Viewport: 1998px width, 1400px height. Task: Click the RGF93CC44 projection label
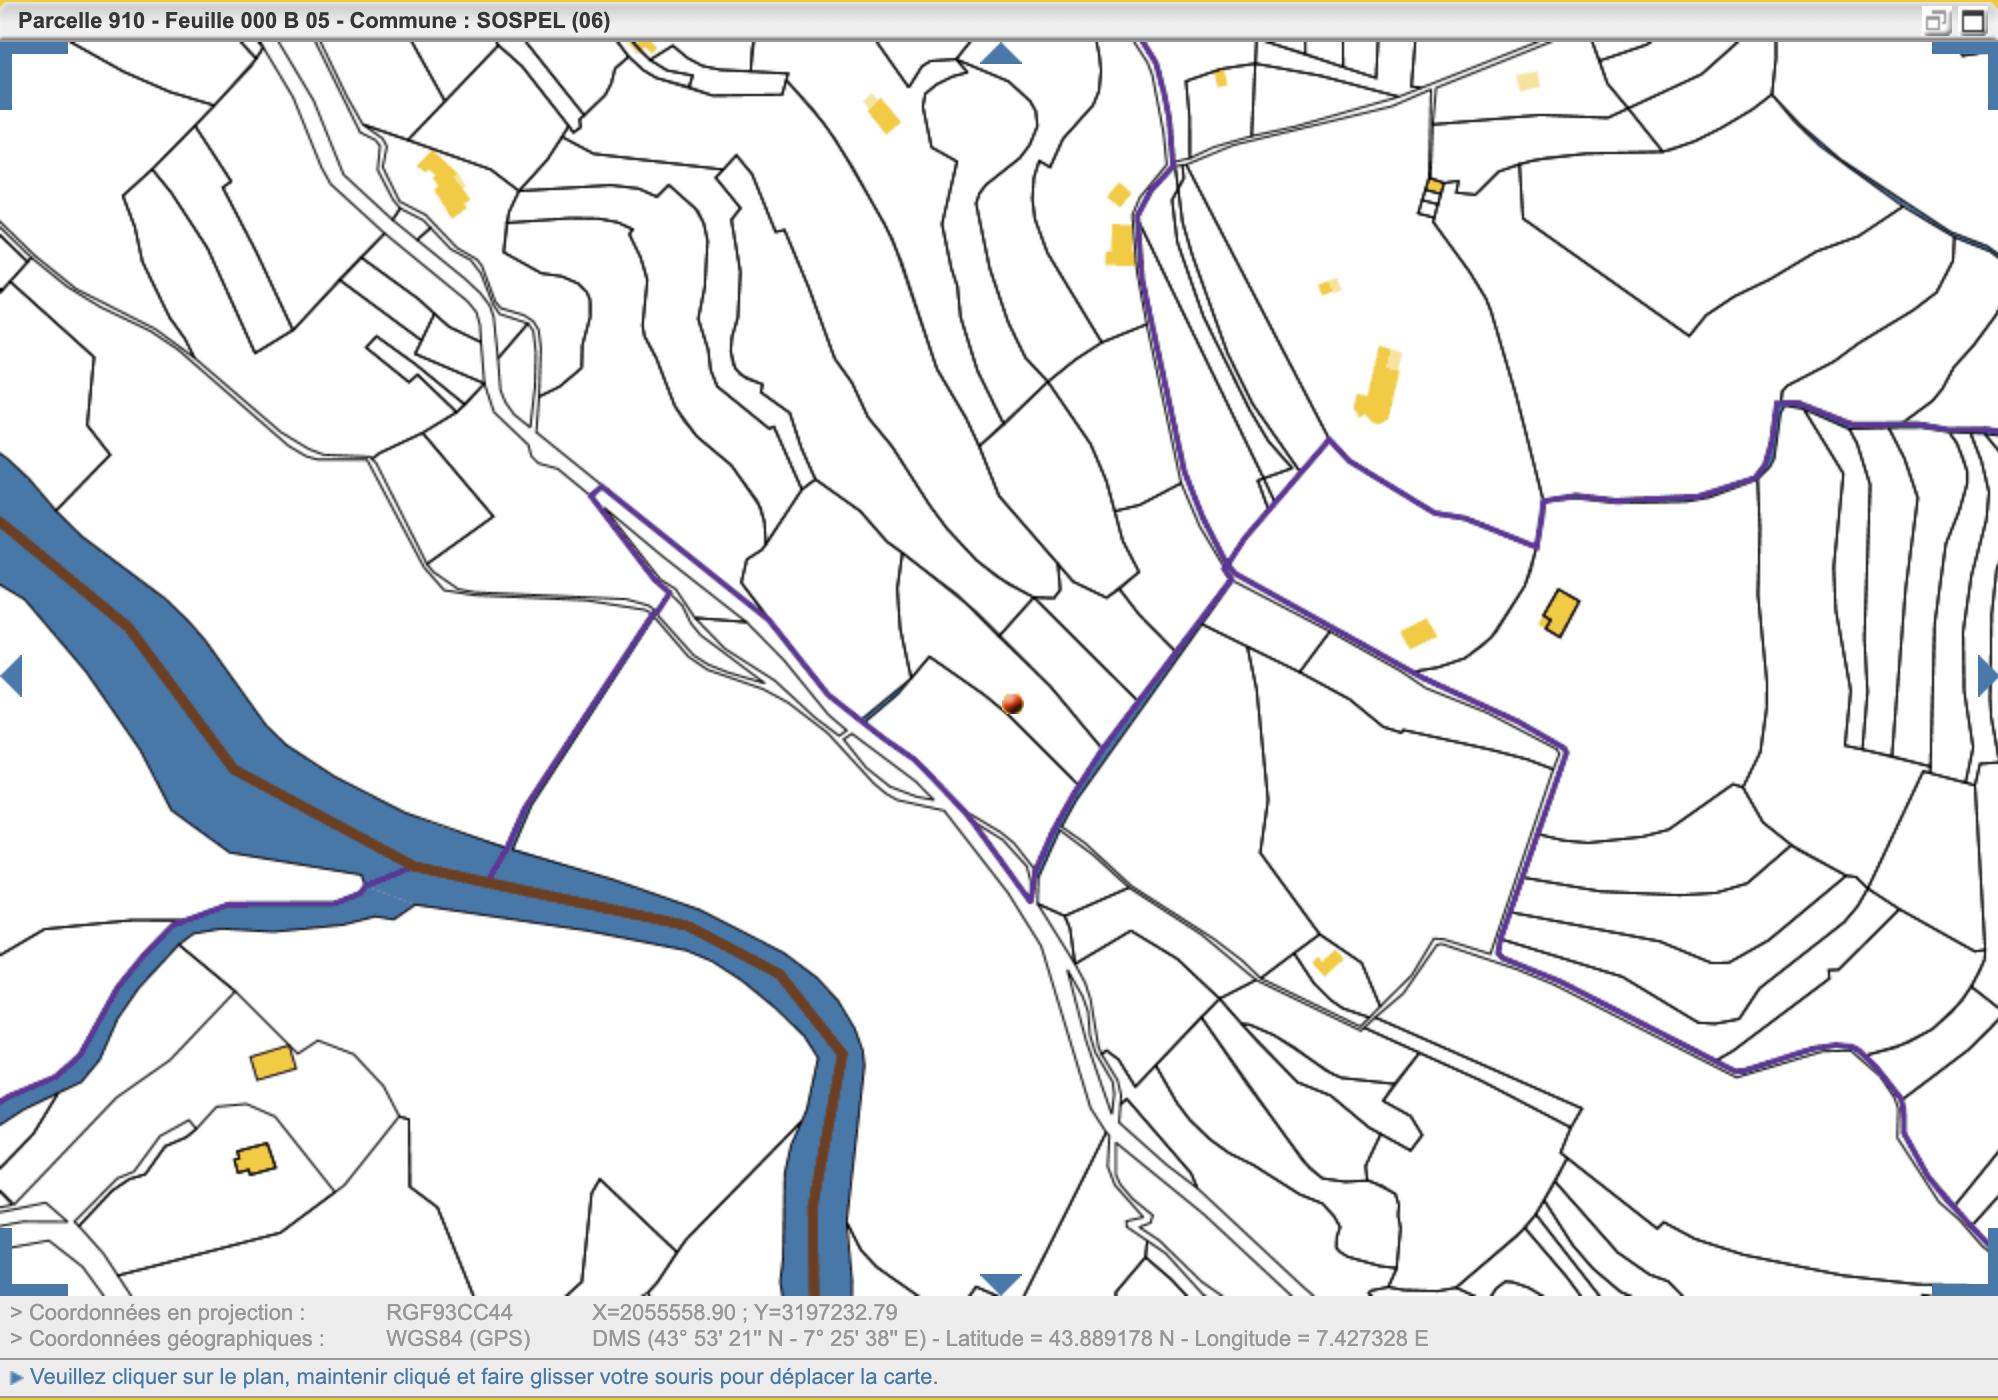(x=449, y=1312)
